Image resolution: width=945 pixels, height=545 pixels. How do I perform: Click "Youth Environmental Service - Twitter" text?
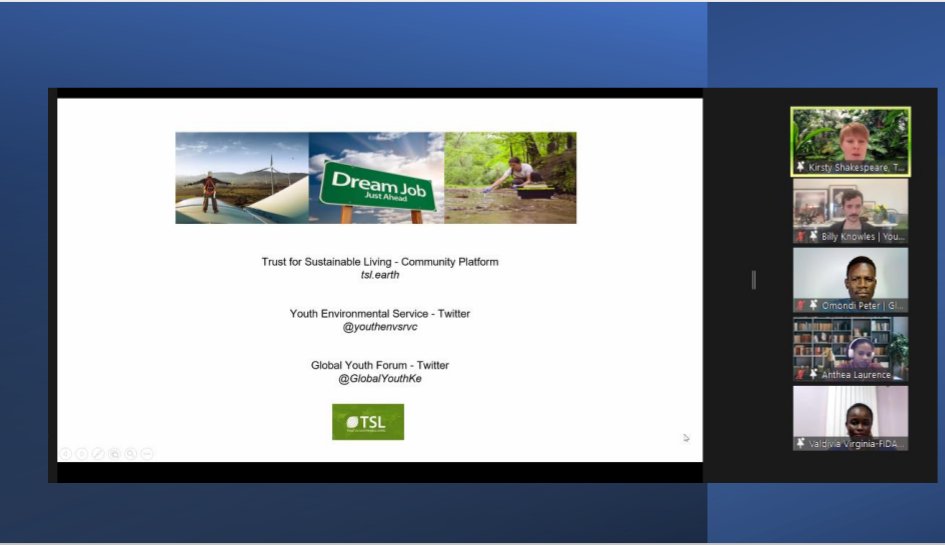pos(380,313)
